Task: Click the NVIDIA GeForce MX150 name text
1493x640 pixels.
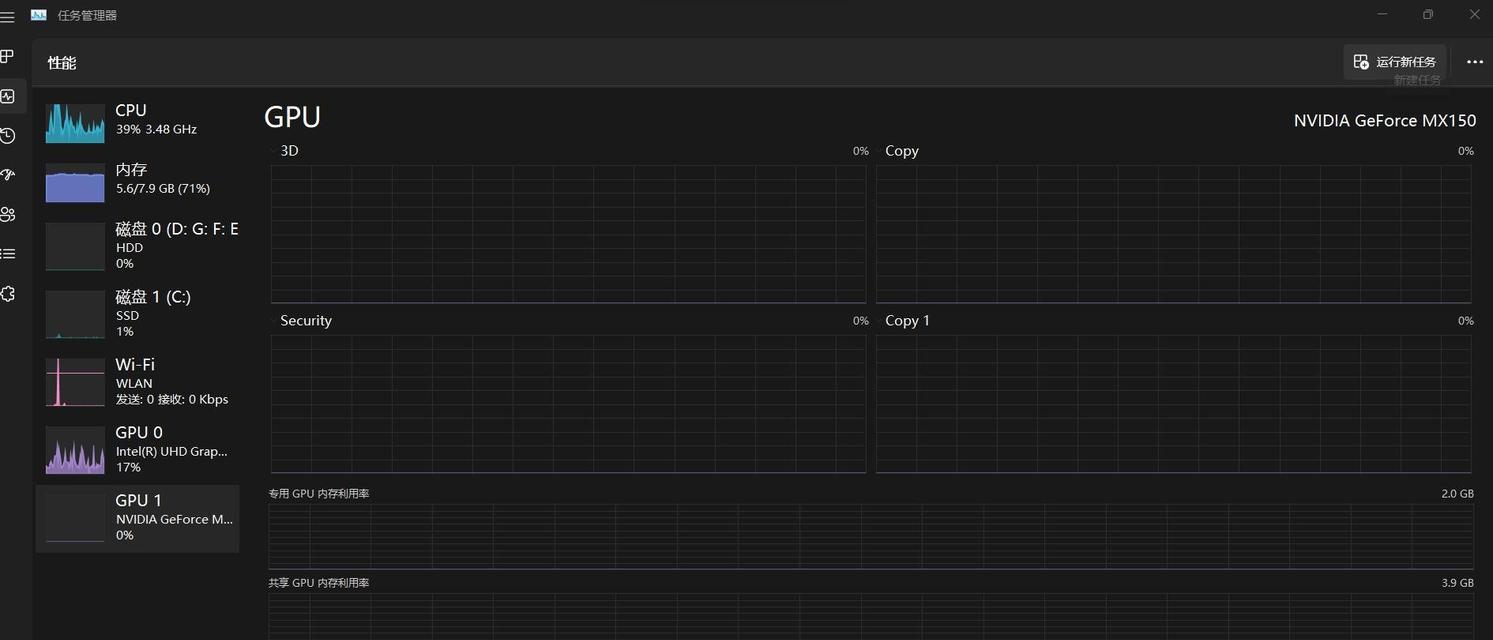Action: [x=1385, y=120]
